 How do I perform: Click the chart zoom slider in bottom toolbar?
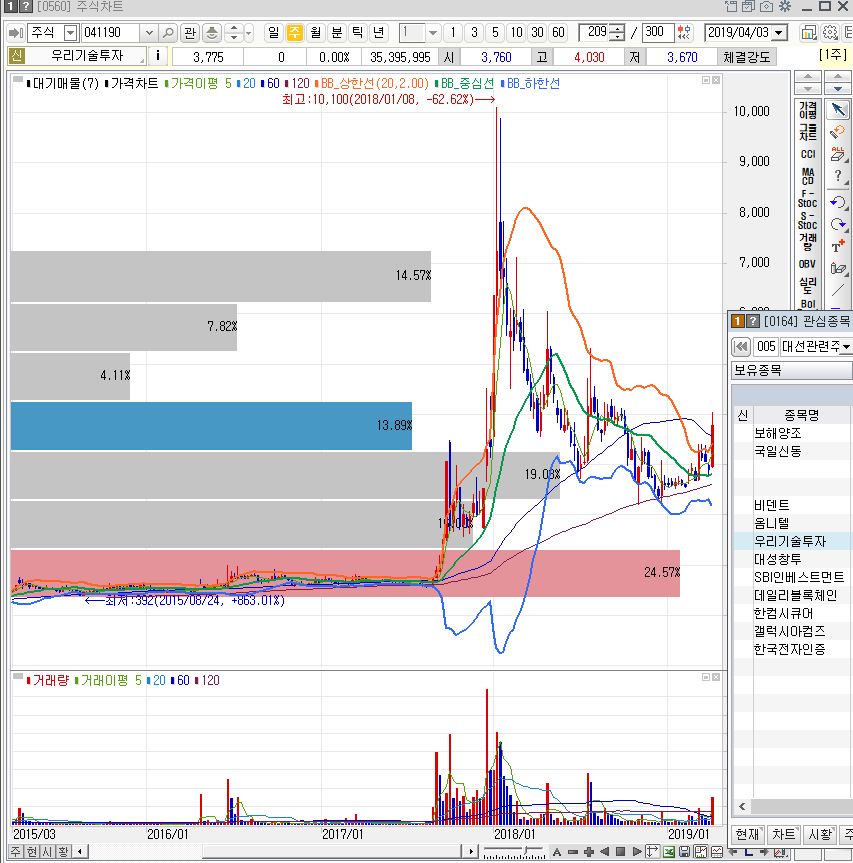click(514, 852)
